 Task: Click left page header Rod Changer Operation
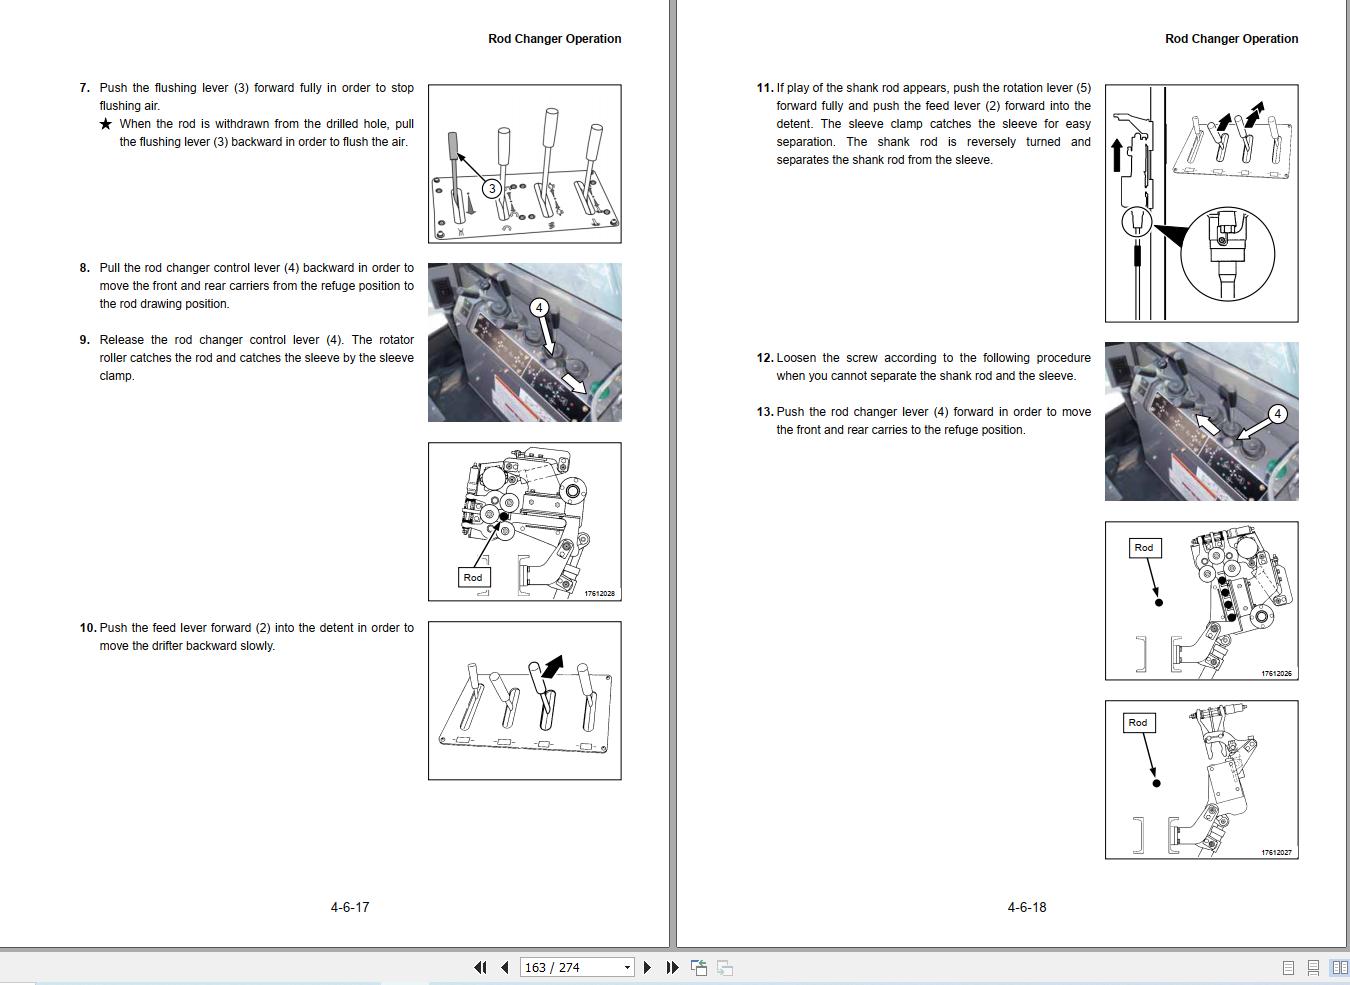tap(555, 39)
